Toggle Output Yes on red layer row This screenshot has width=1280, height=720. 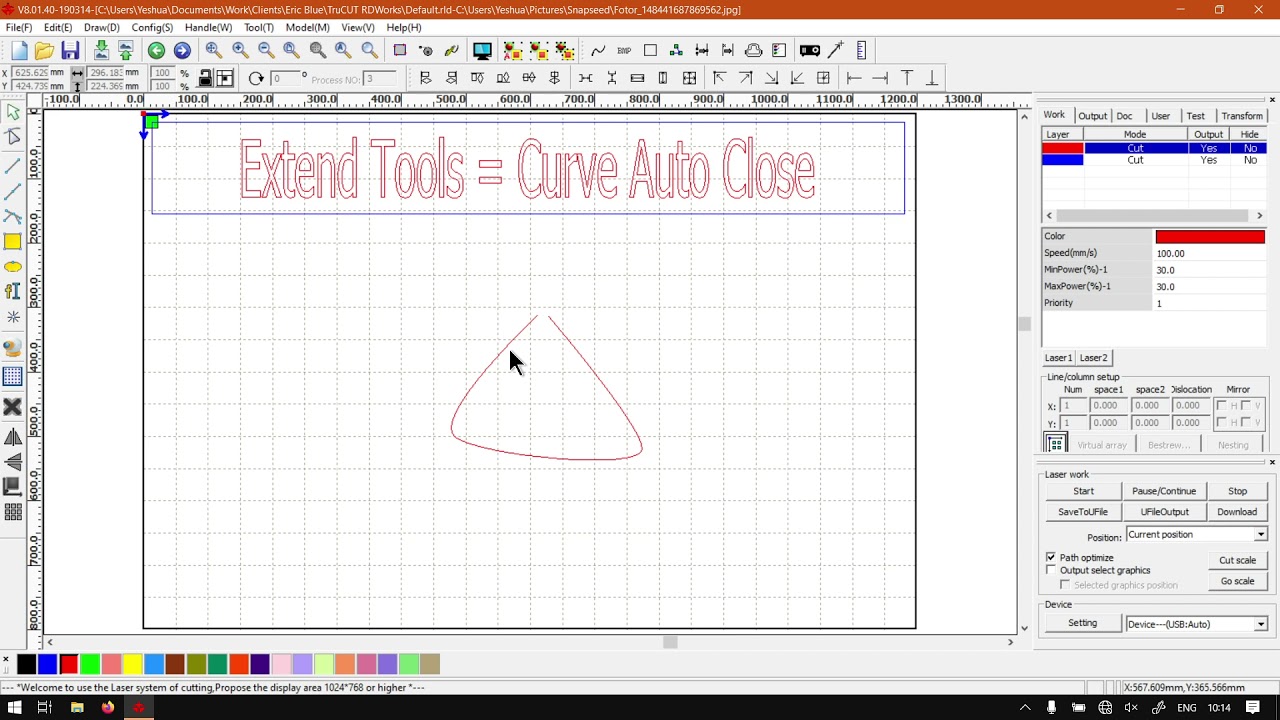tap(1208, 148)
